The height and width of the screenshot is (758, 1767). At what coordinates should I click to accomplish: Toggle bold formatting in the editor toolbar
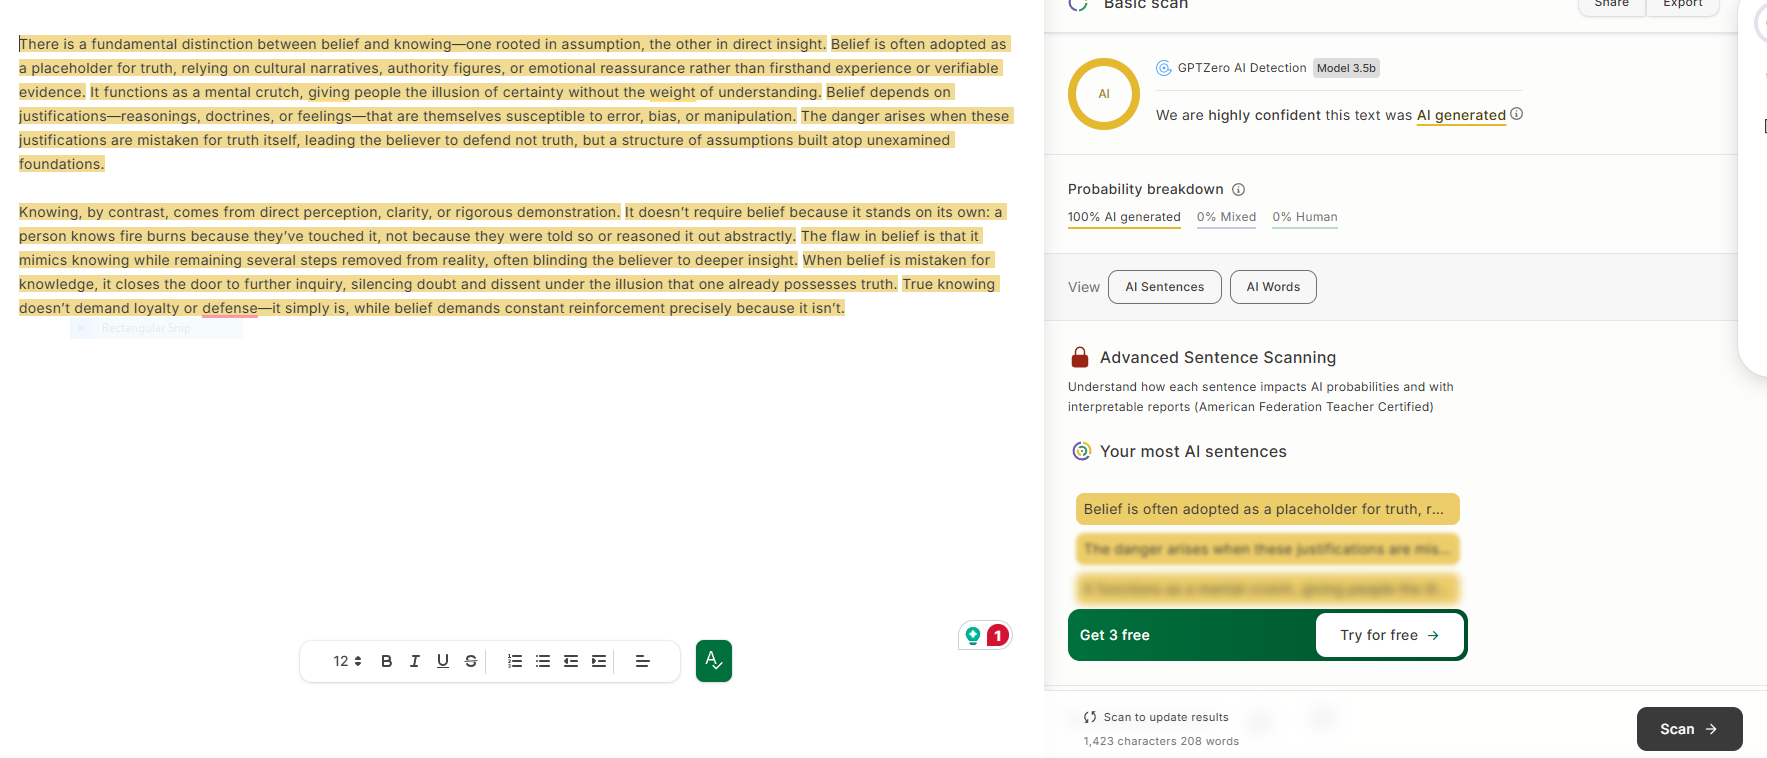387,661
